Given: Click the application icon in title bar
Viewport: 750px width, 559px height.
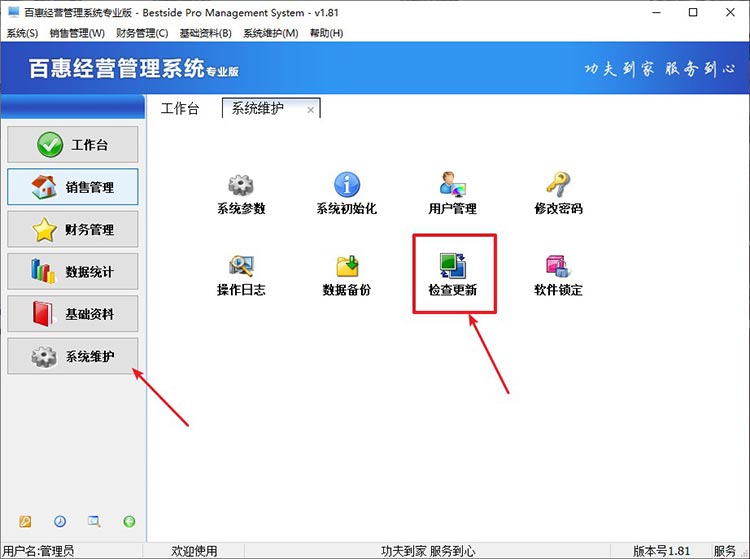Looking at the screenshot, I should point(13,12).
